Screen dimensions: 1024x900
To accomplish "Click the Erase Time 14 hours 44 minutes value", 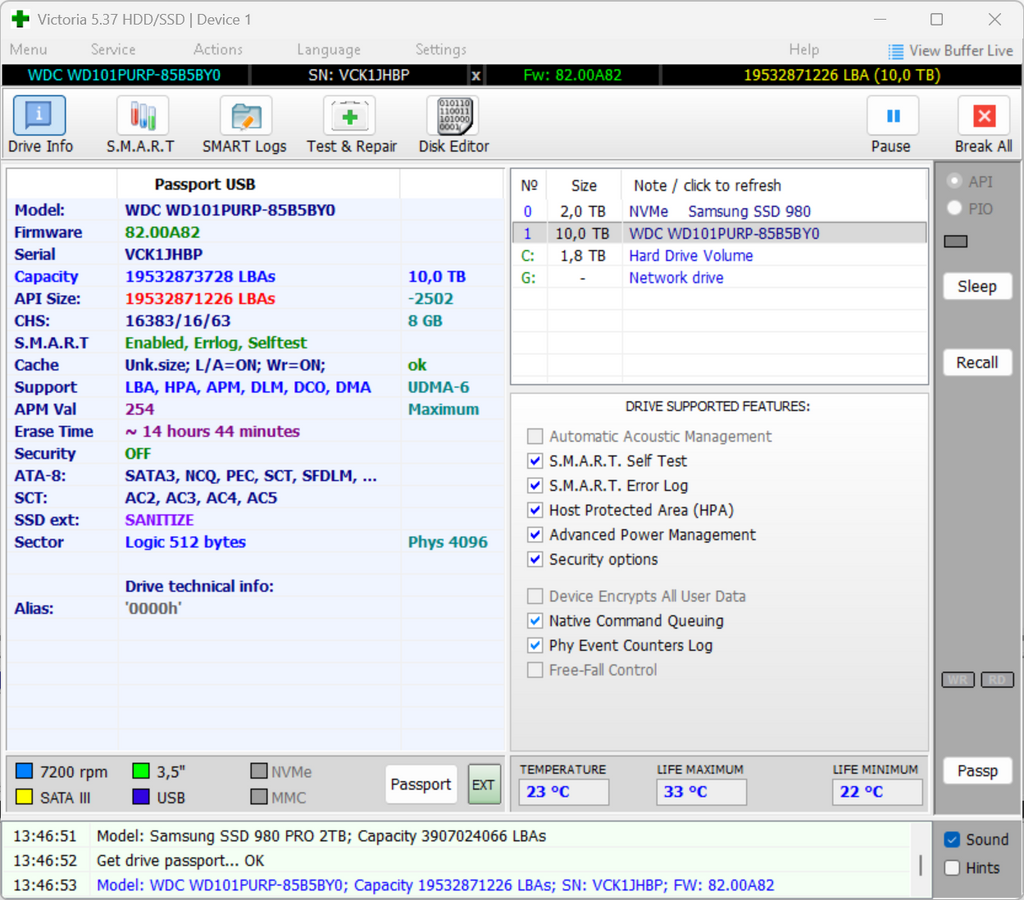I will coord(212,432).
